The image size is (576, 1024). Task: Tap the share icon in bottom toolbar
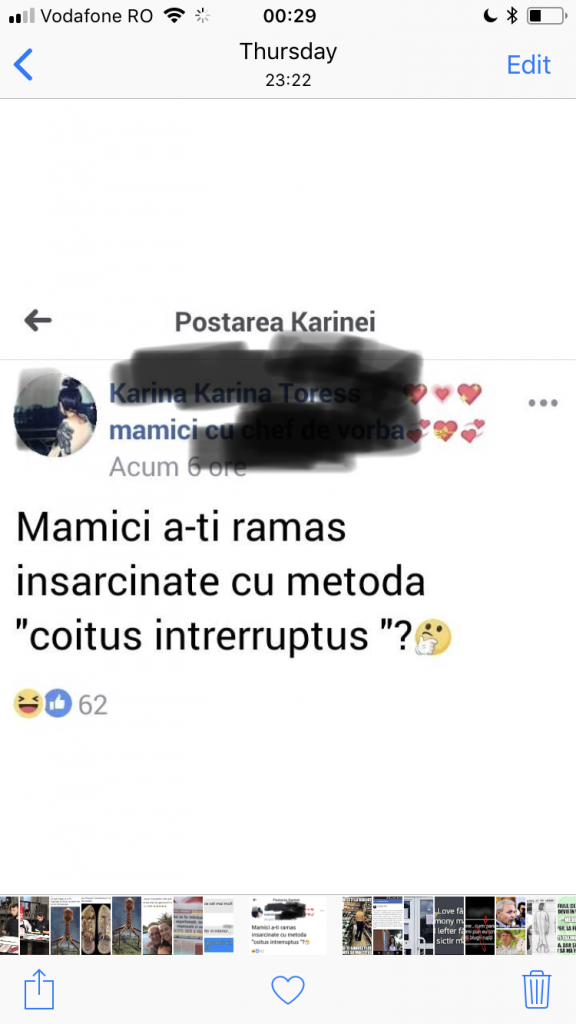coord(39,989)
